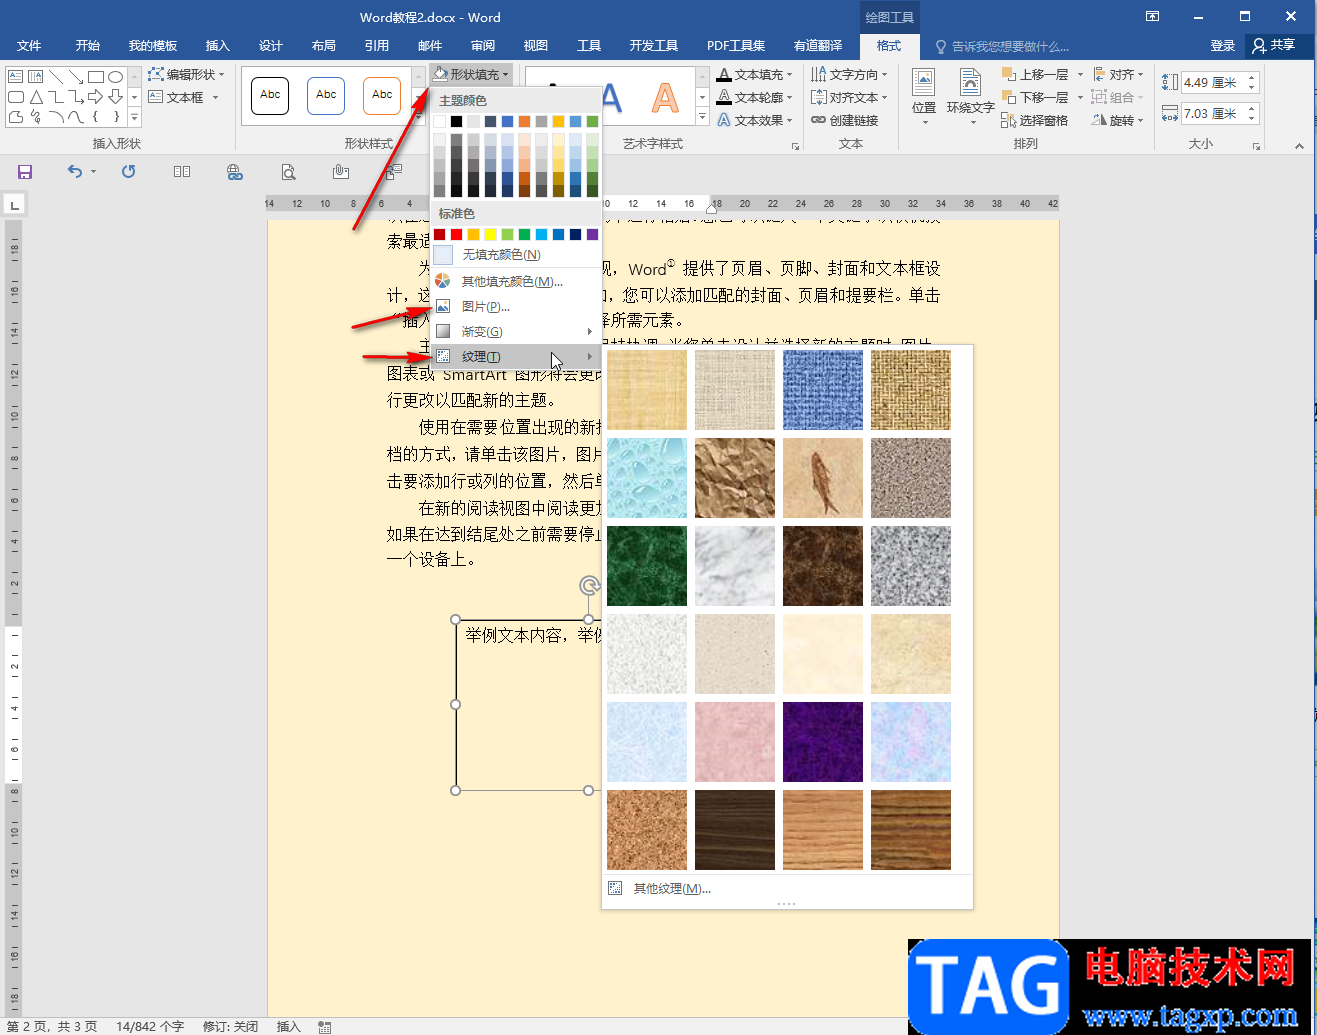1317x1035 pixels.
Task: Open size dialog launcher in 大小 group
Action: point(1256,146)
